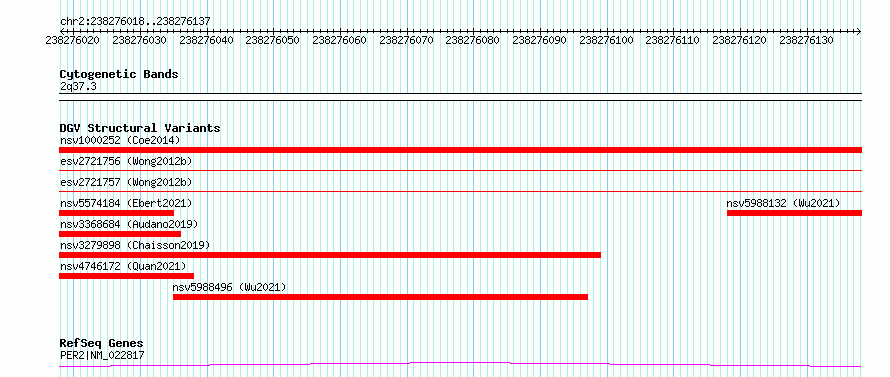
Task: Select the Cytogenetic Bands track title
Action: pyautogui.click(x=119, y=74)
